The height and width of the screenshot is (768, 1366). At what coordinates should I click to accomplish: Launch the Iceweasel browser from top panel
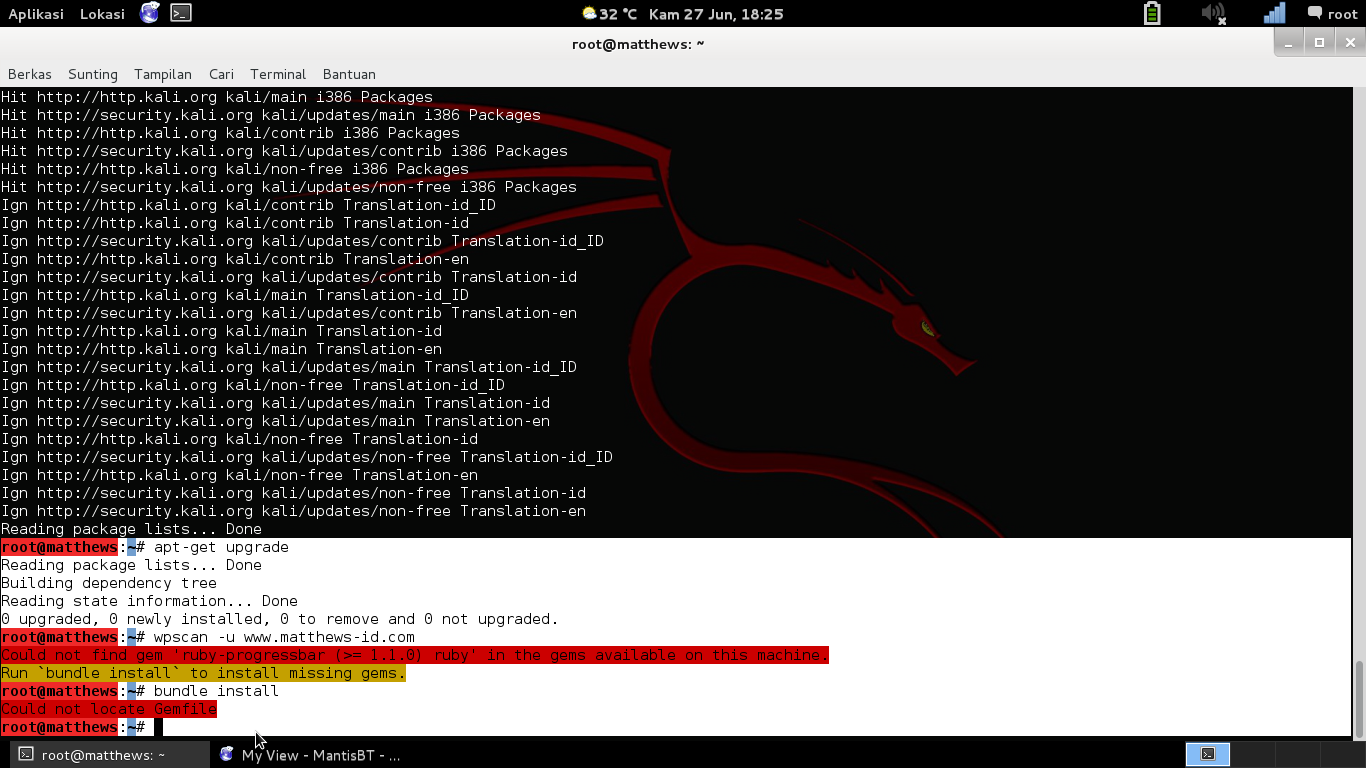150,13
